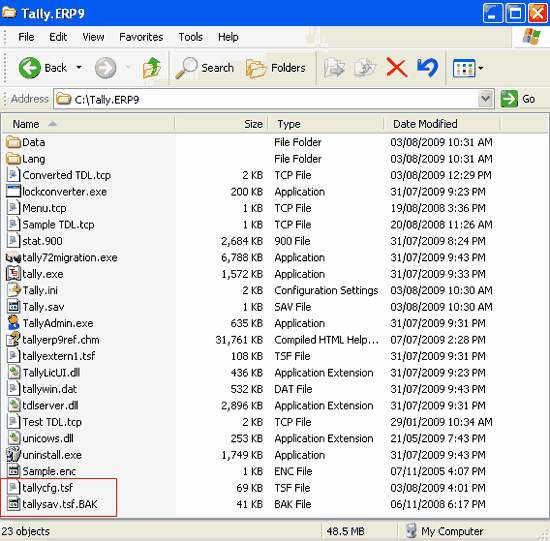Open the Favorites menu
Viewport: 550px width, 541px height.
coord(141,37)
